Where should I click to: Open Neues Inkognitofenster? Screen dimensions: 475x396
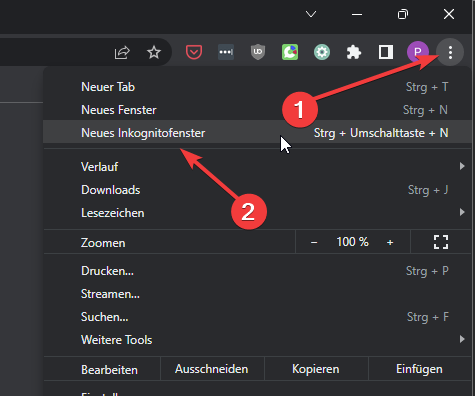[257, 133]
